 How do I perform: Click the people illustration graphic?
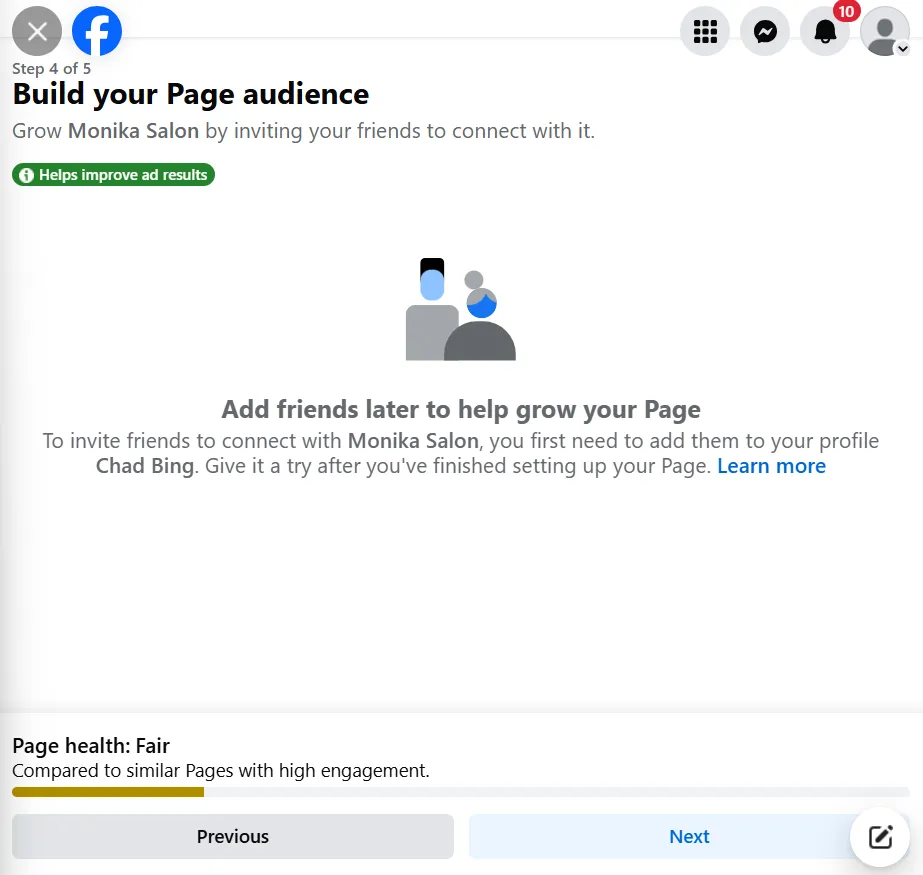[x=460, y=307]
